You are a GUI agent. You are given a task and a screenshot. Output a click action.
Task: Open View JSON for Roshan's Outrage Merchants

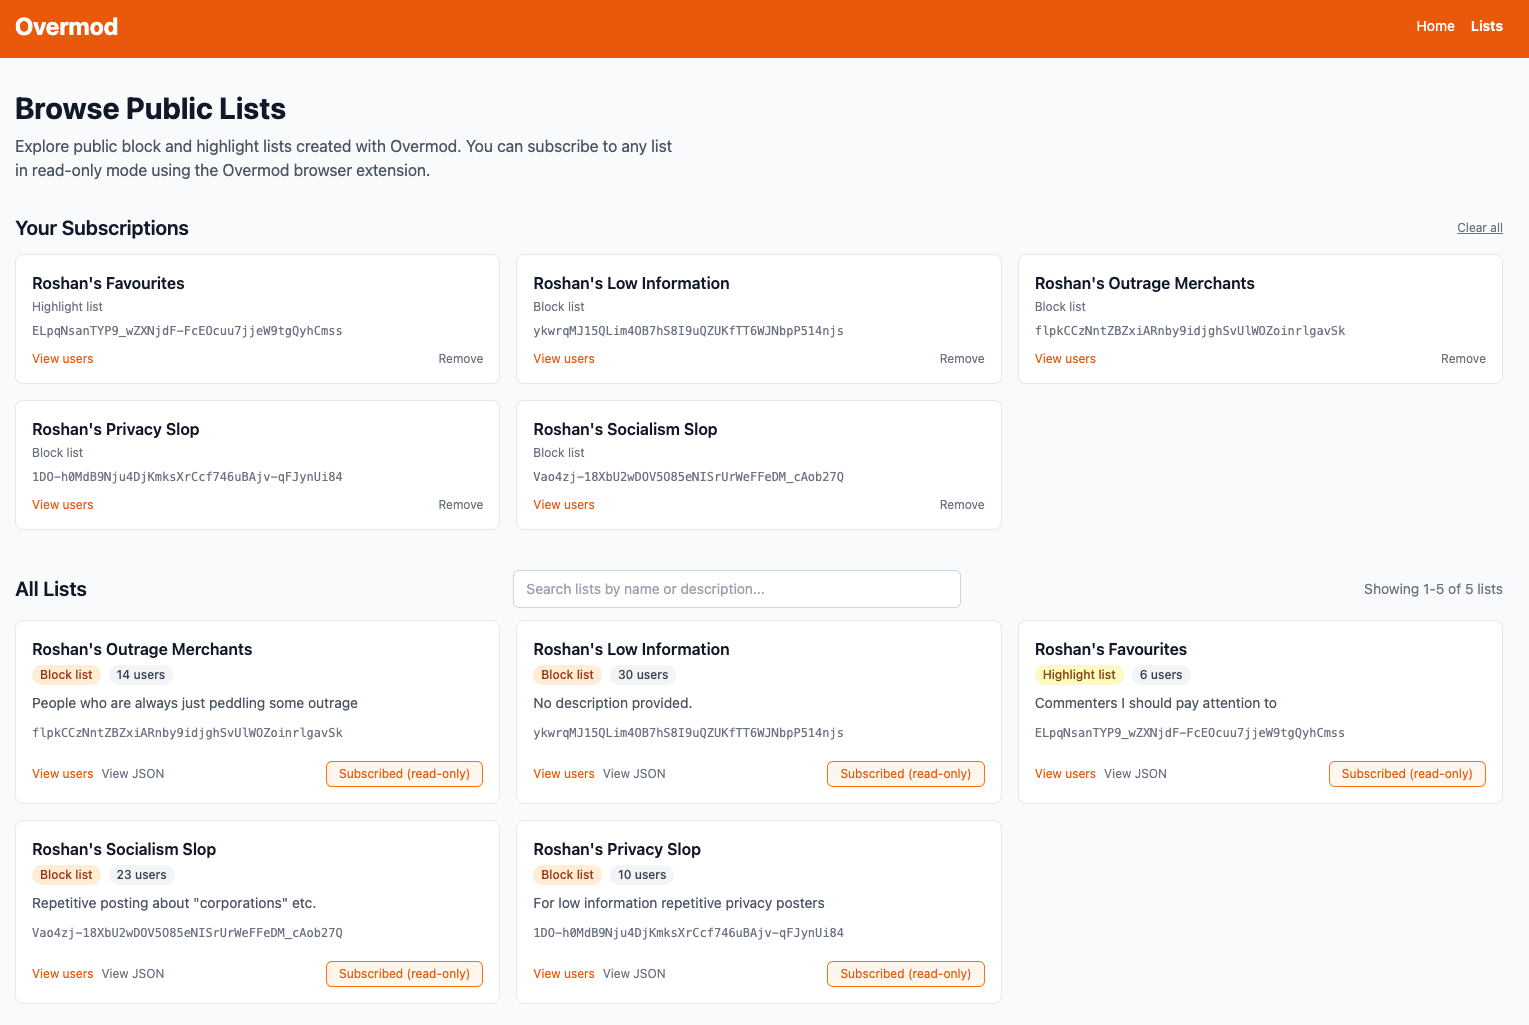133,774
